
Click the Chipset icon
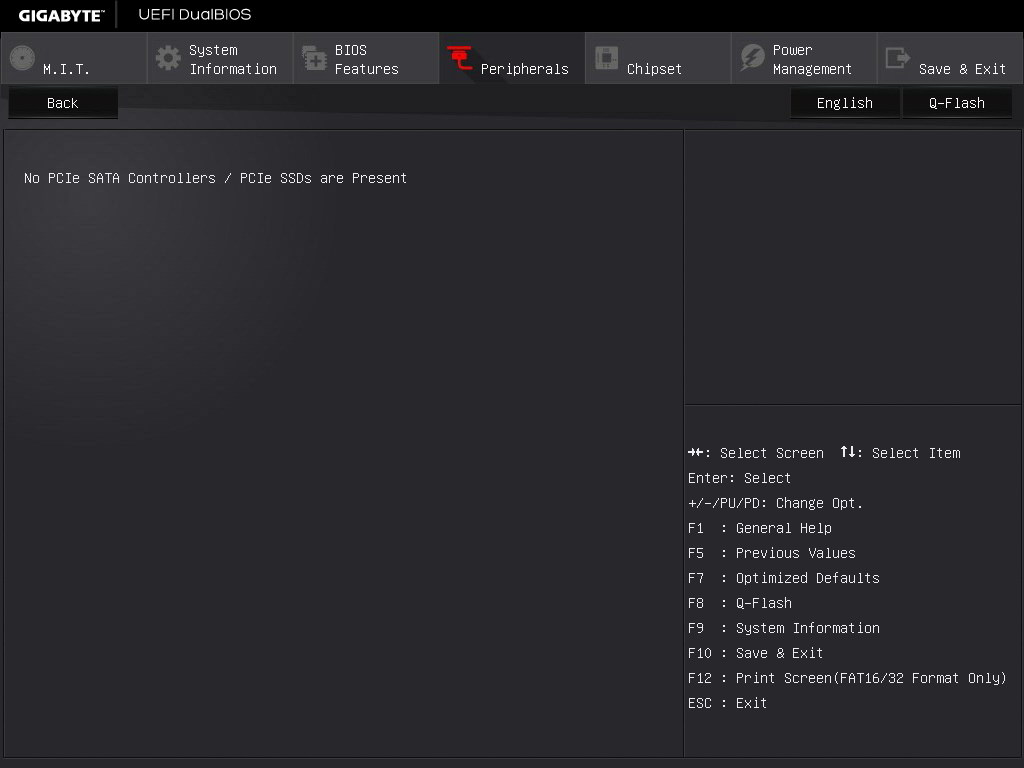click(606, 58)
